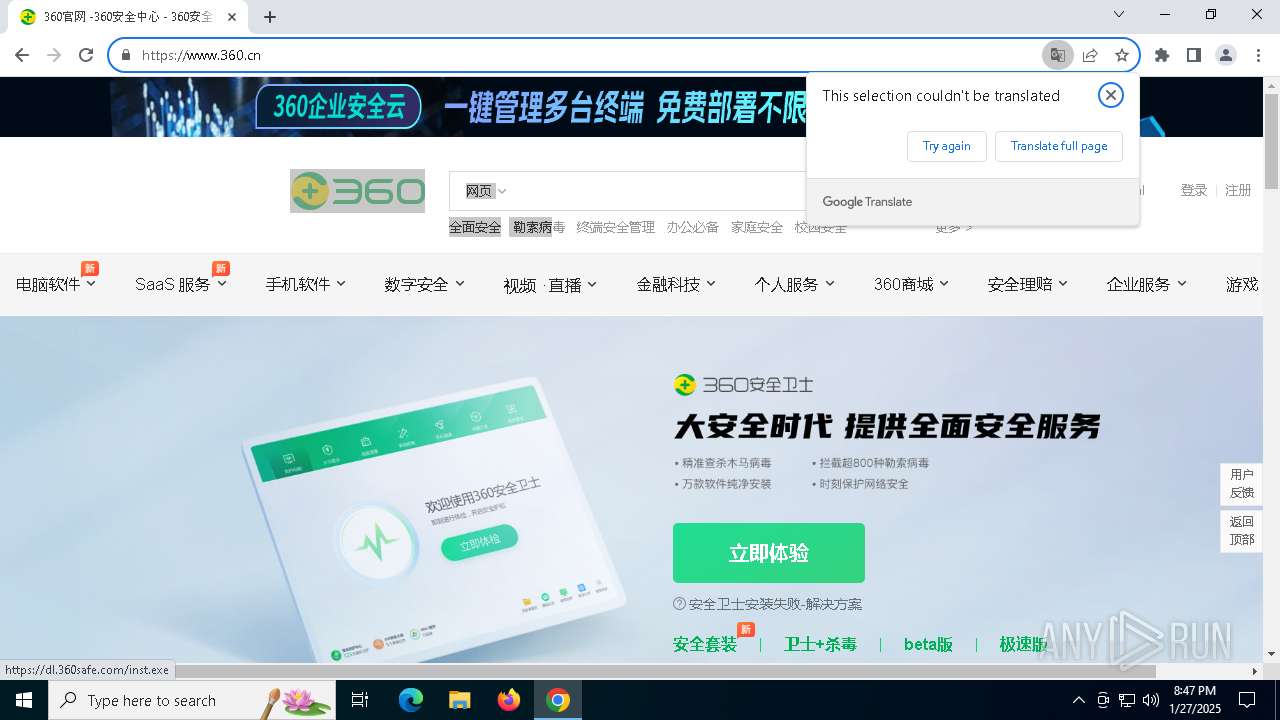Click the 家庭安全 link
The image size is (1280, 720).
[x=757, y=227]
